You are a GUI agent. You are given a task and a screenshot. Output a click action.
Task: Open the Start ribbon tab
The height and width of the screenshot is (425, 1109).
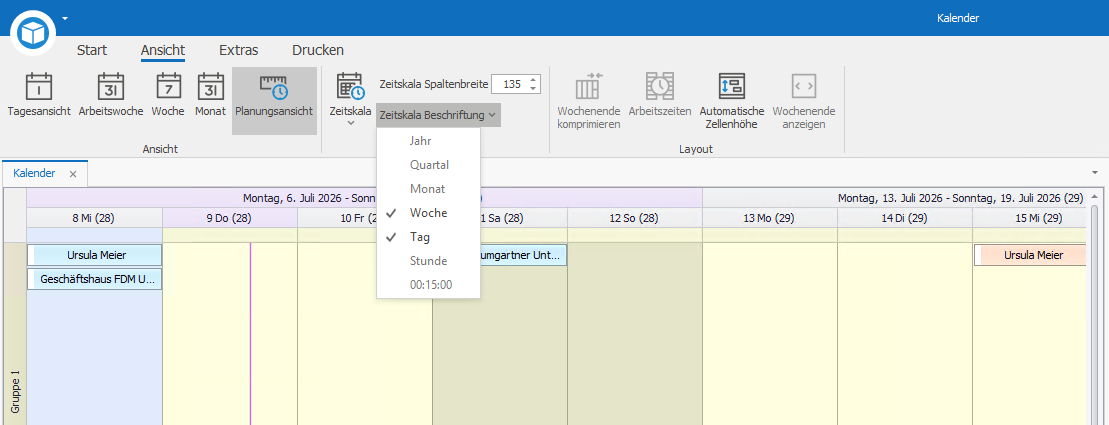coord(92,50)
